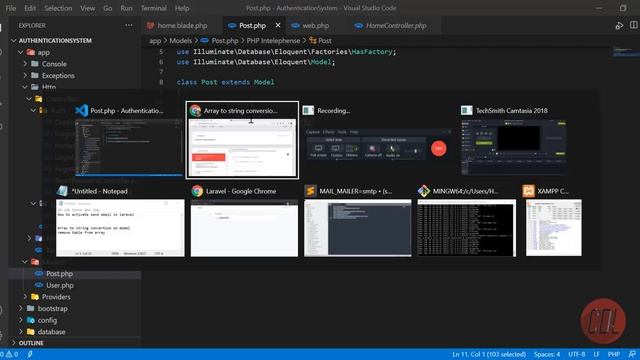The width and height of the screenshot is (640, 360).
Task: Switch to Laravel - Google Chrome window
Action: coord(244,228)
